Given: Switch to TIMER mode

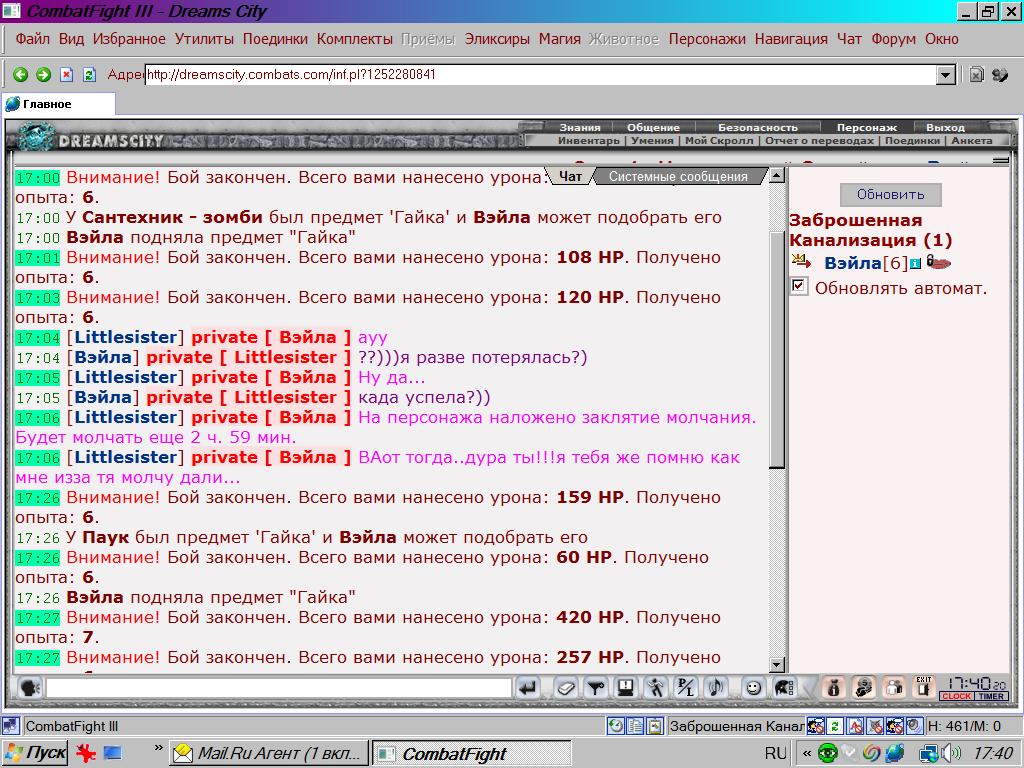Looking at the screenshot, I should [x=991, y=696].
